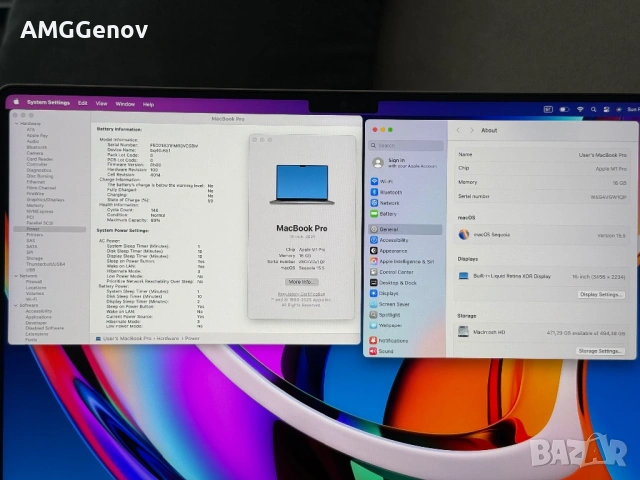Open the Wi-Fi menu bar icon

[x=580, y=109]
